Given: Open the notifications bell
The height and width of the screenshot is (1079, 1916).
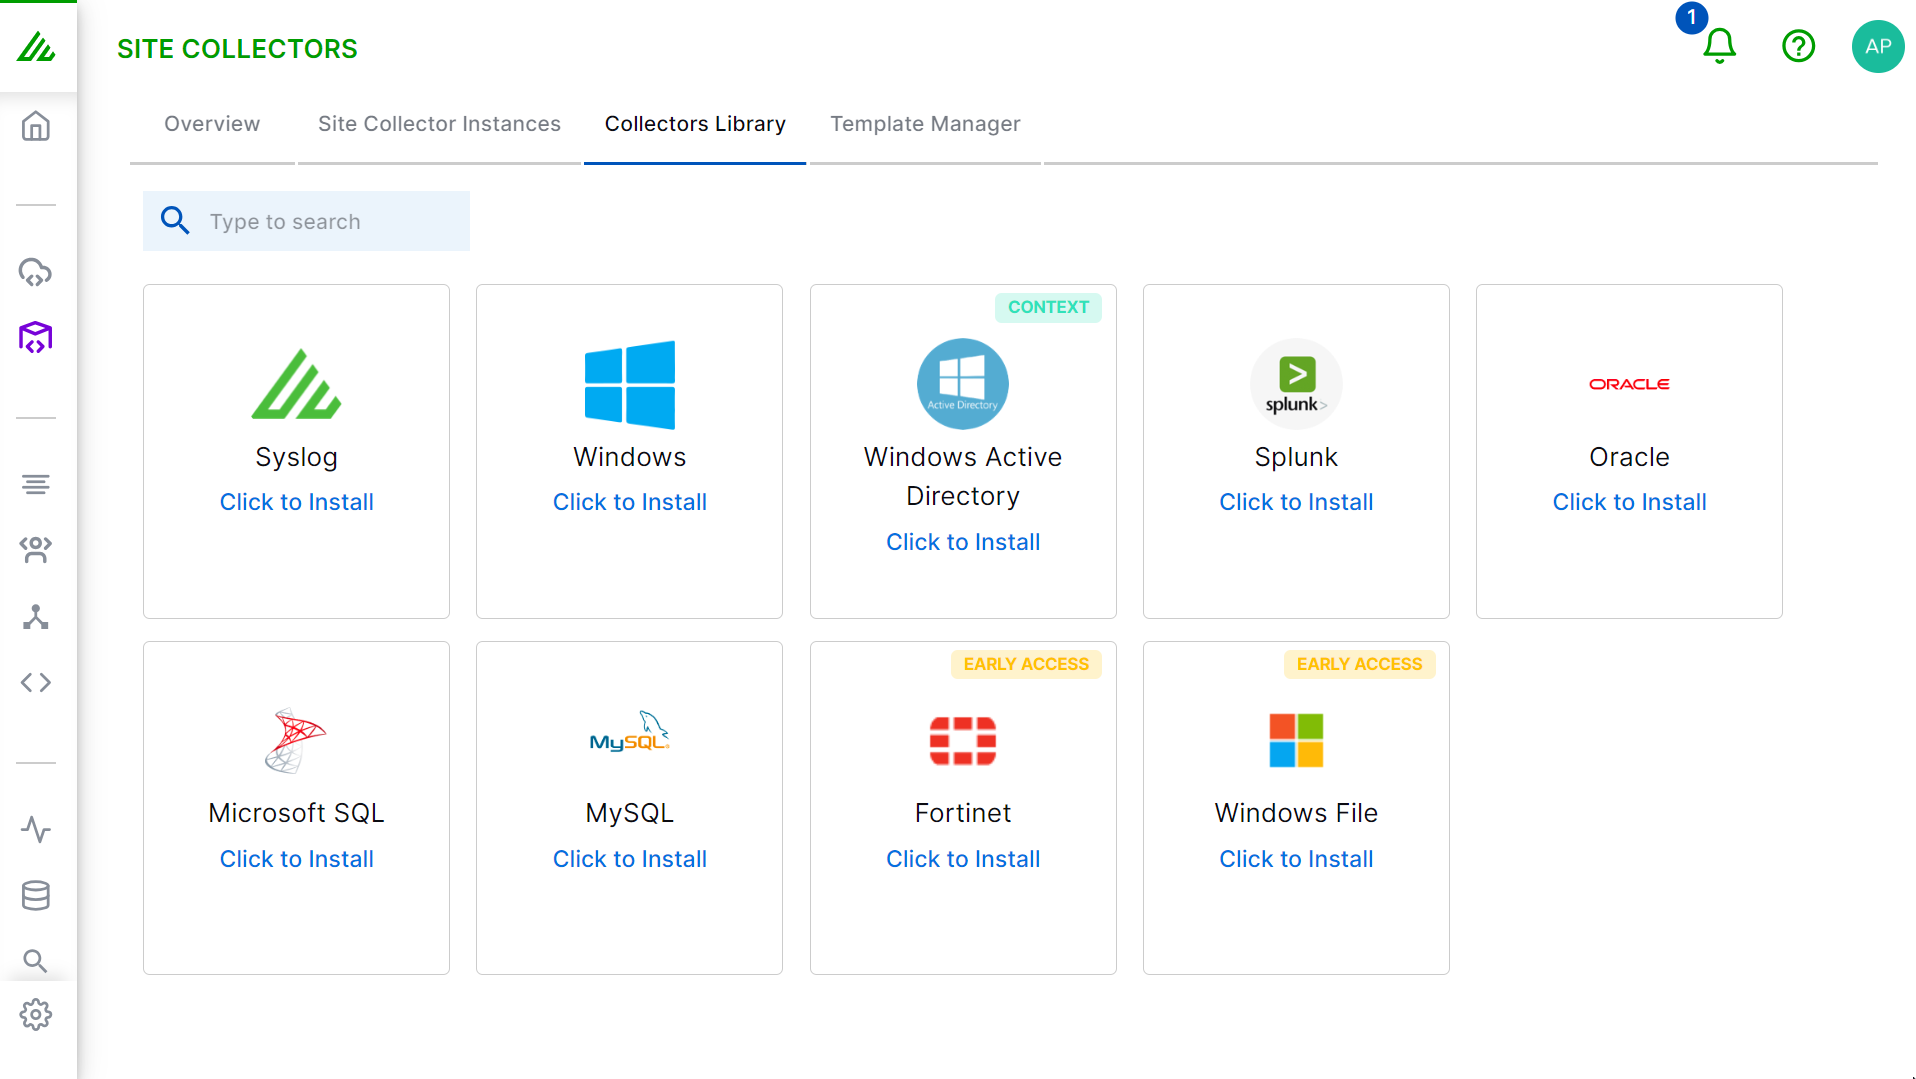Looking at the screenshot, I should 1719,46.
